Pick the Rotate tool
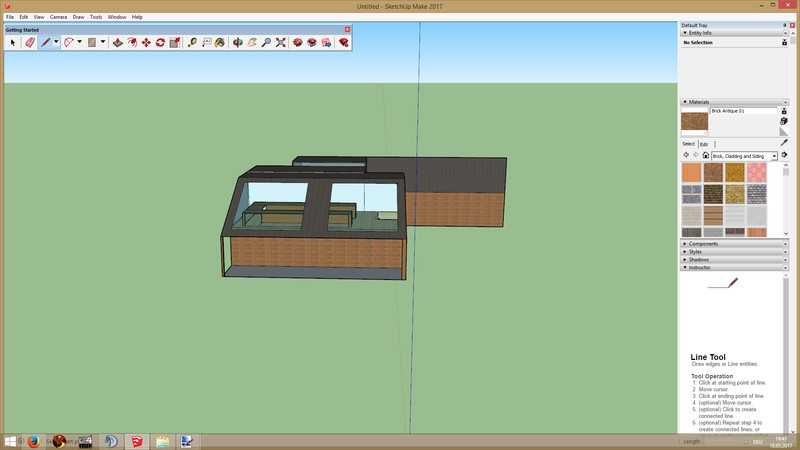 [x=160, y=43]
